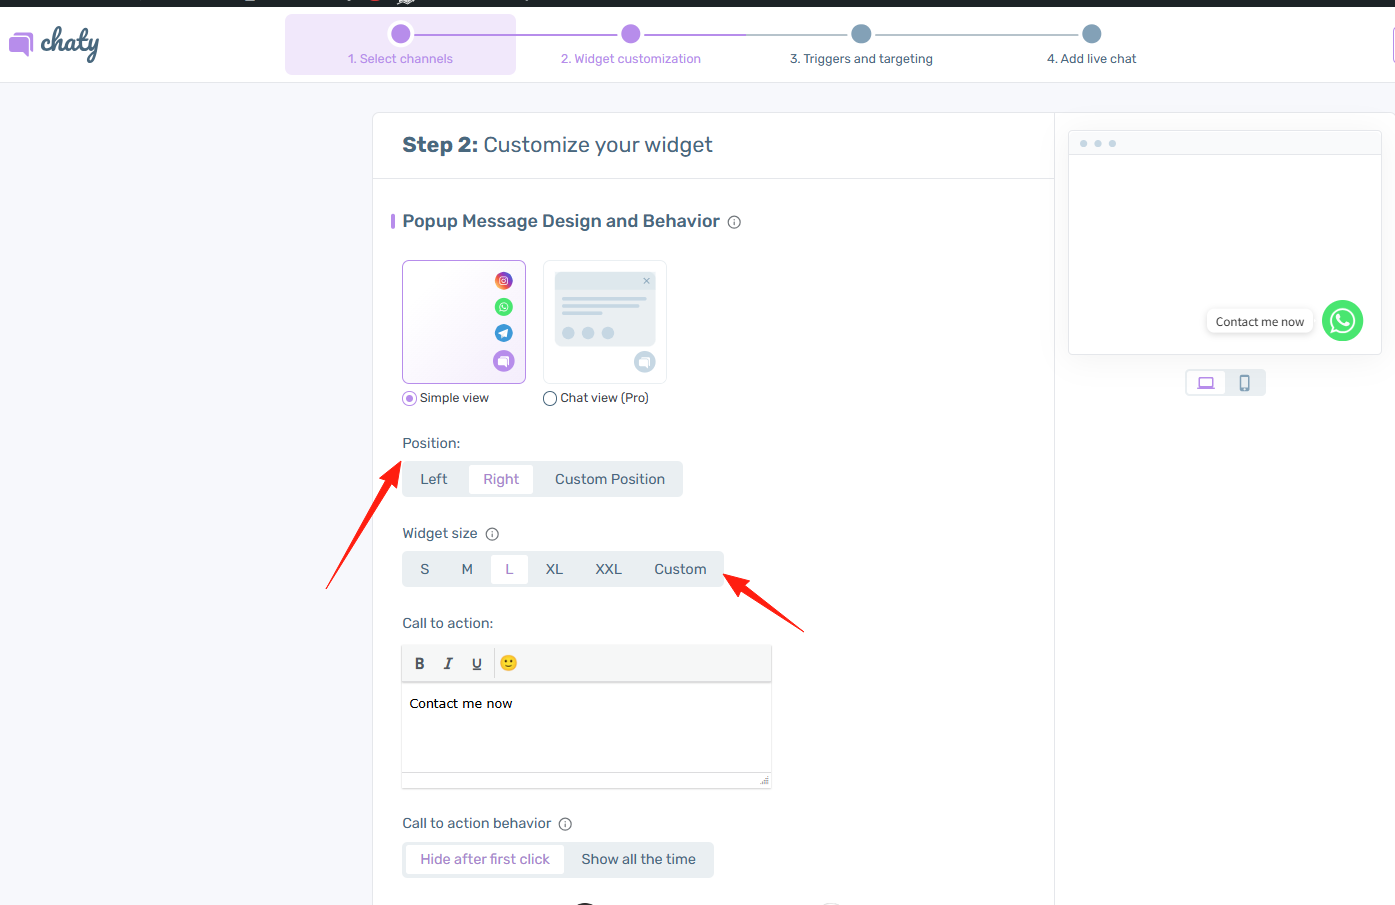Select Custom widget size option
Image resolution: width=1395 pixels, height=905 pixels.
[680, 569]
